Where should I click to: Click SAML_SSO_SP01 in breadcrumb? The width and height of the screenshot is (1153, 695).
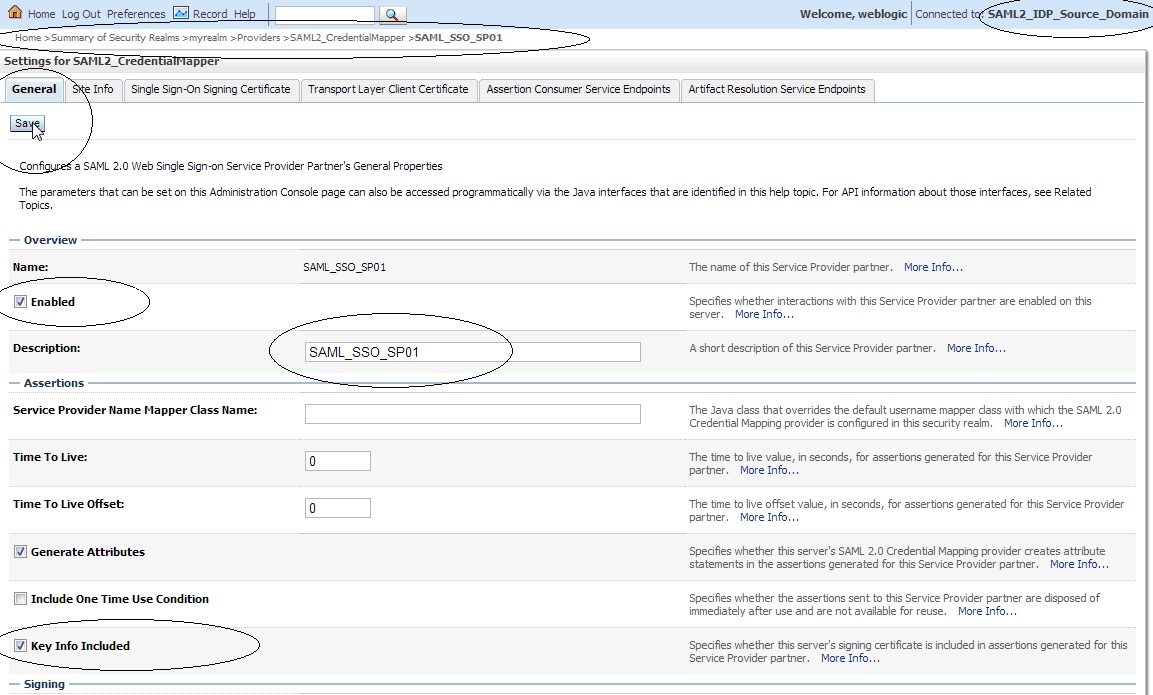point(458,38)
